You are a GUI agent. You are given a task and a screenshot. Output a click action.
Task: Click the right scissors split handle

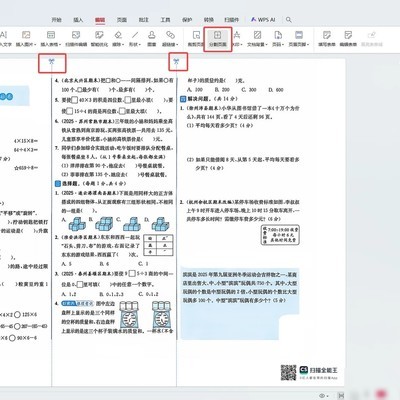[x=176, y=61]
